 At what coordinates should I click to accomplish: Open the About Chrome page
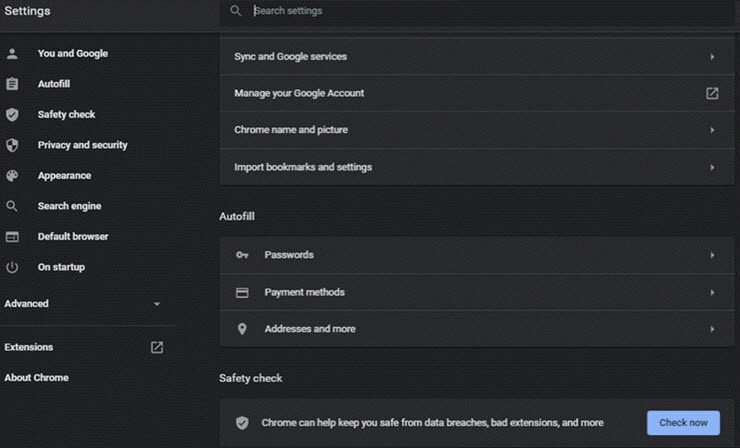36,378
